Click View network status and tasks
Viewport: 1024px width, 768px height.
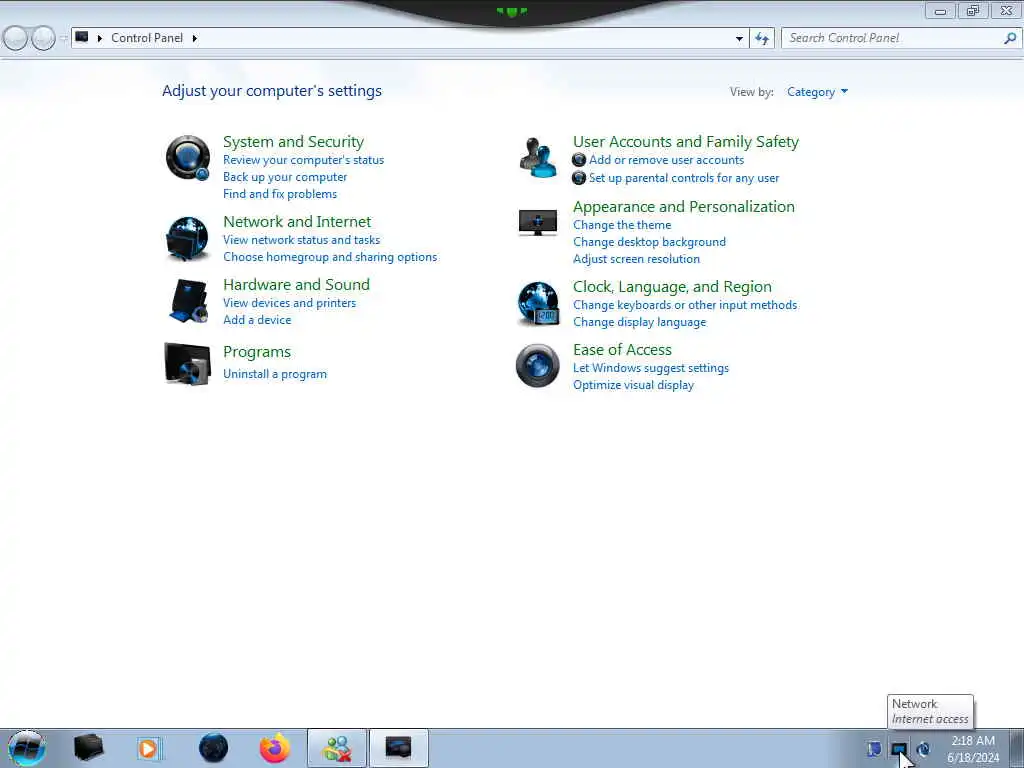pyautogui.click(x=301, y=240)
